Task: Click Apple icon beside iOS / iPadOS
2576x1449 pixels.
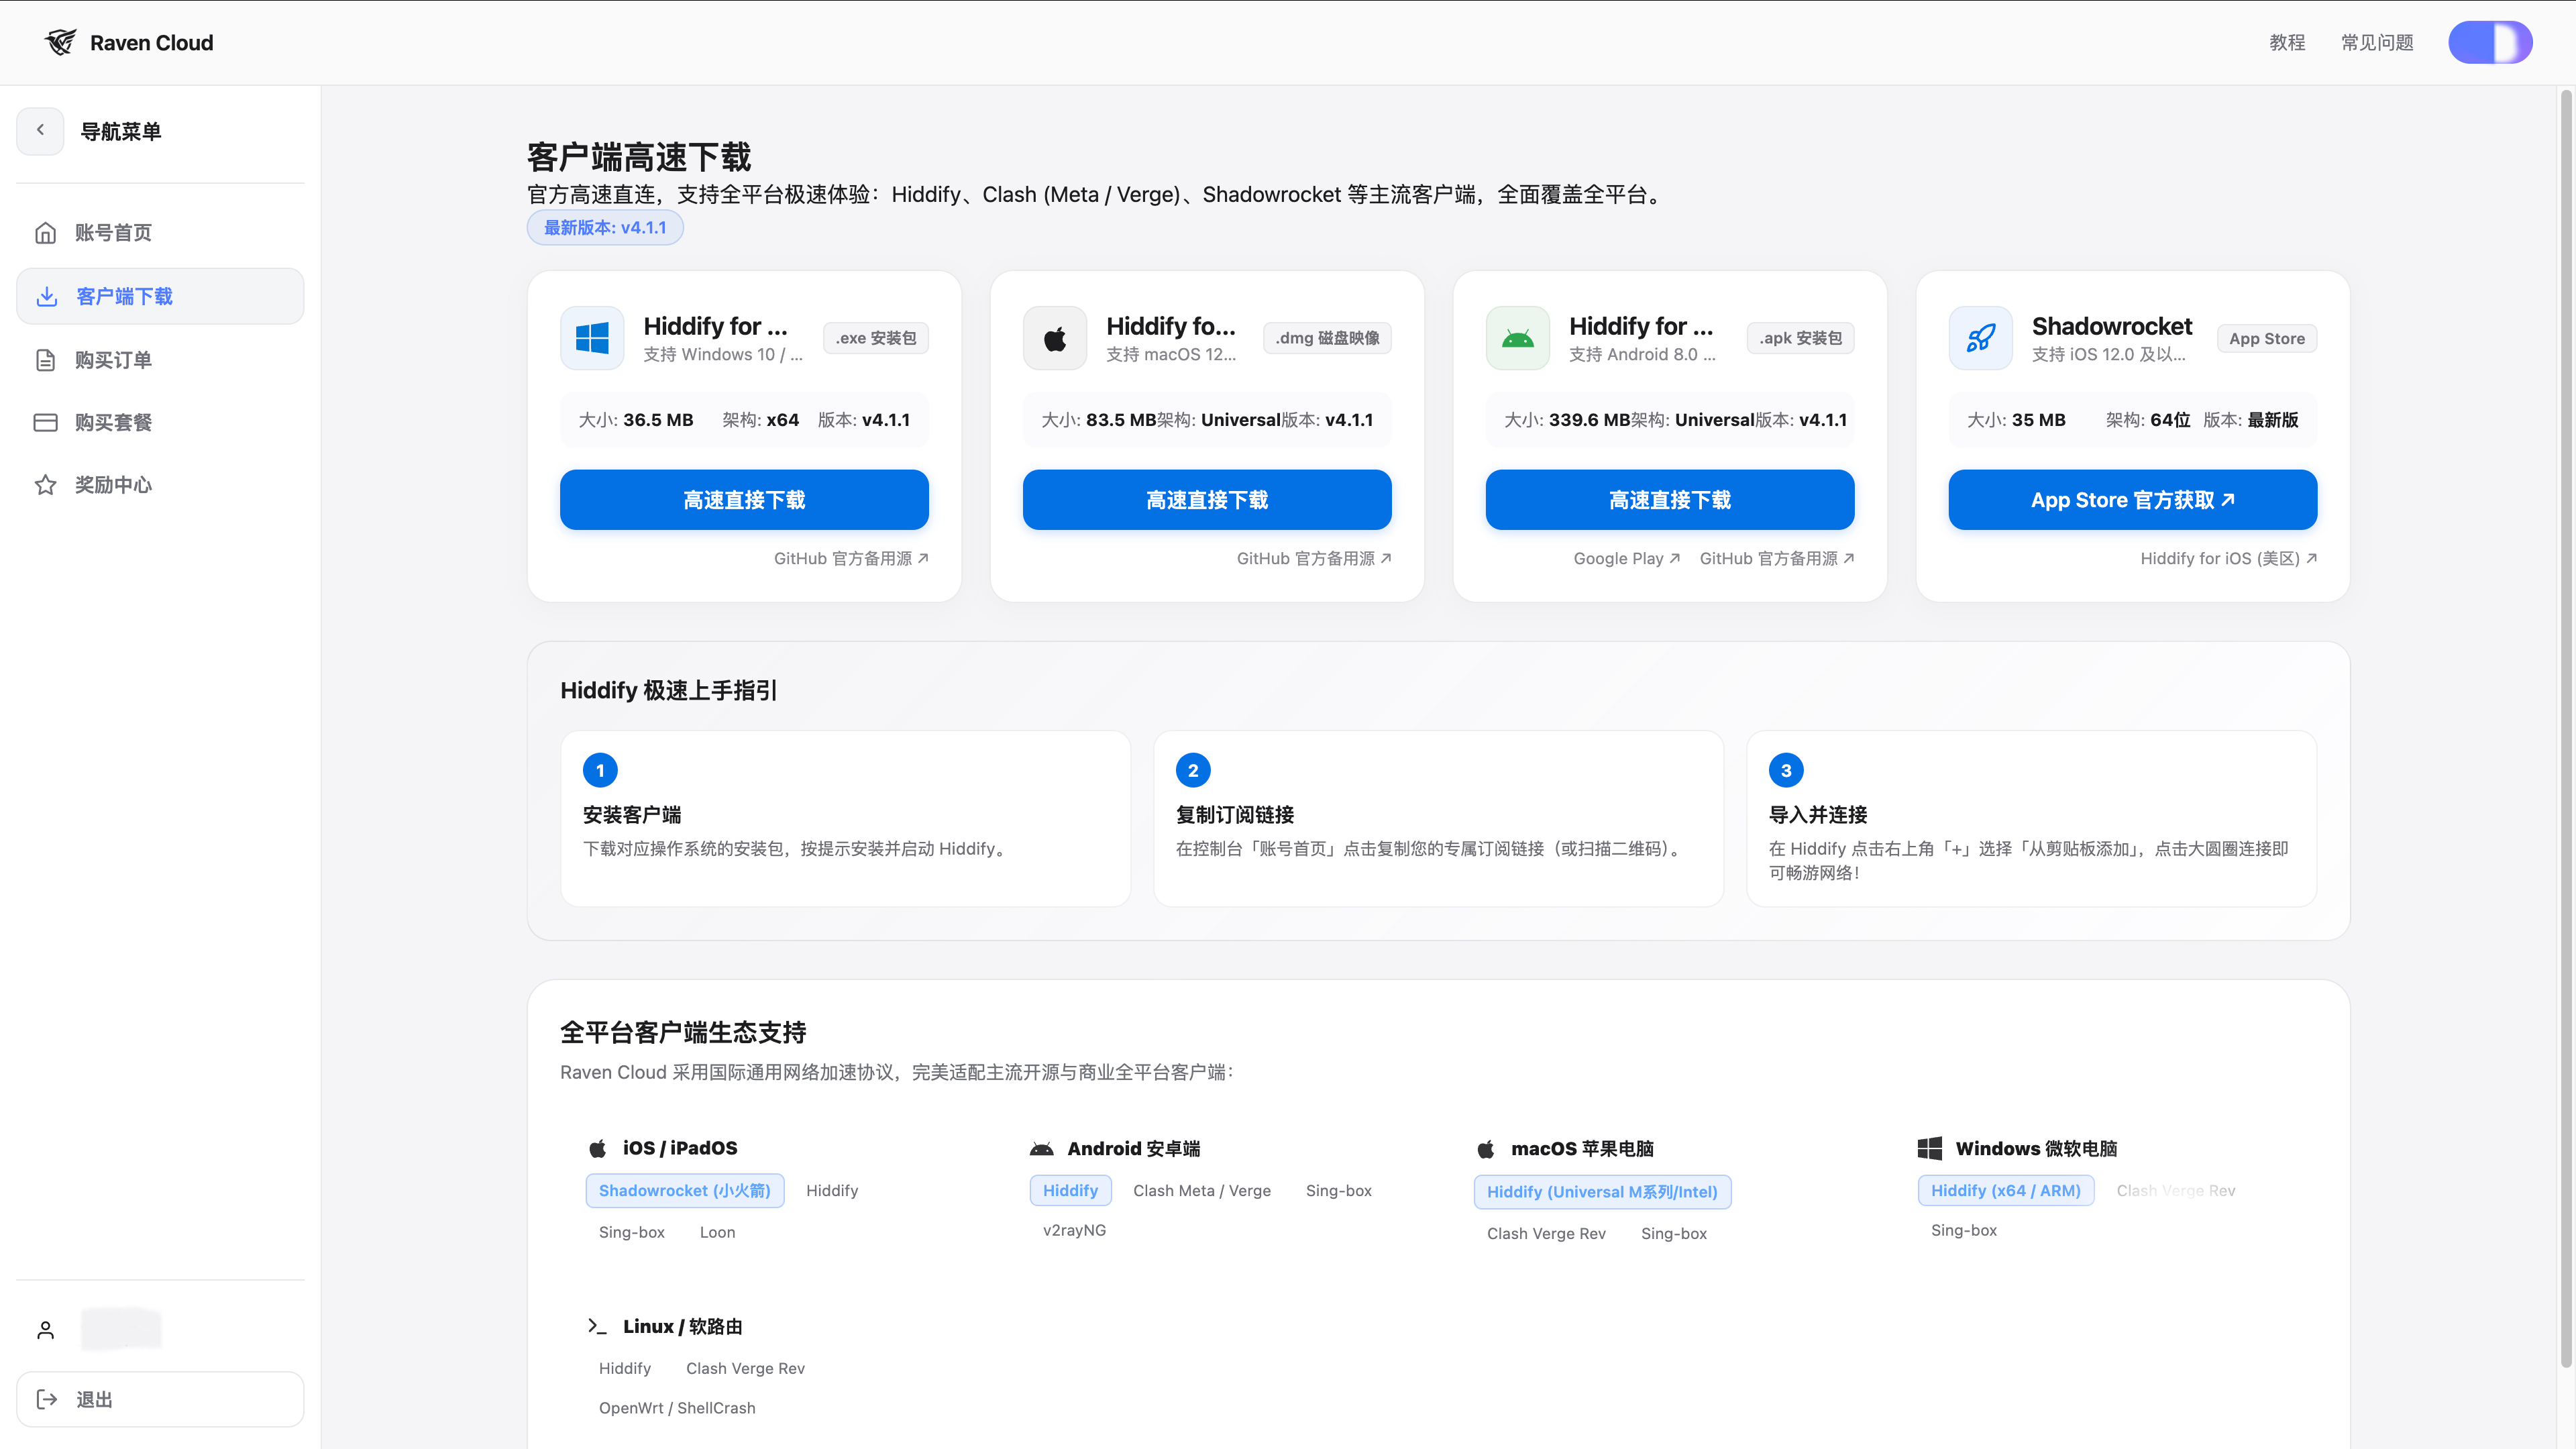Action: (x=597, y=1148)
